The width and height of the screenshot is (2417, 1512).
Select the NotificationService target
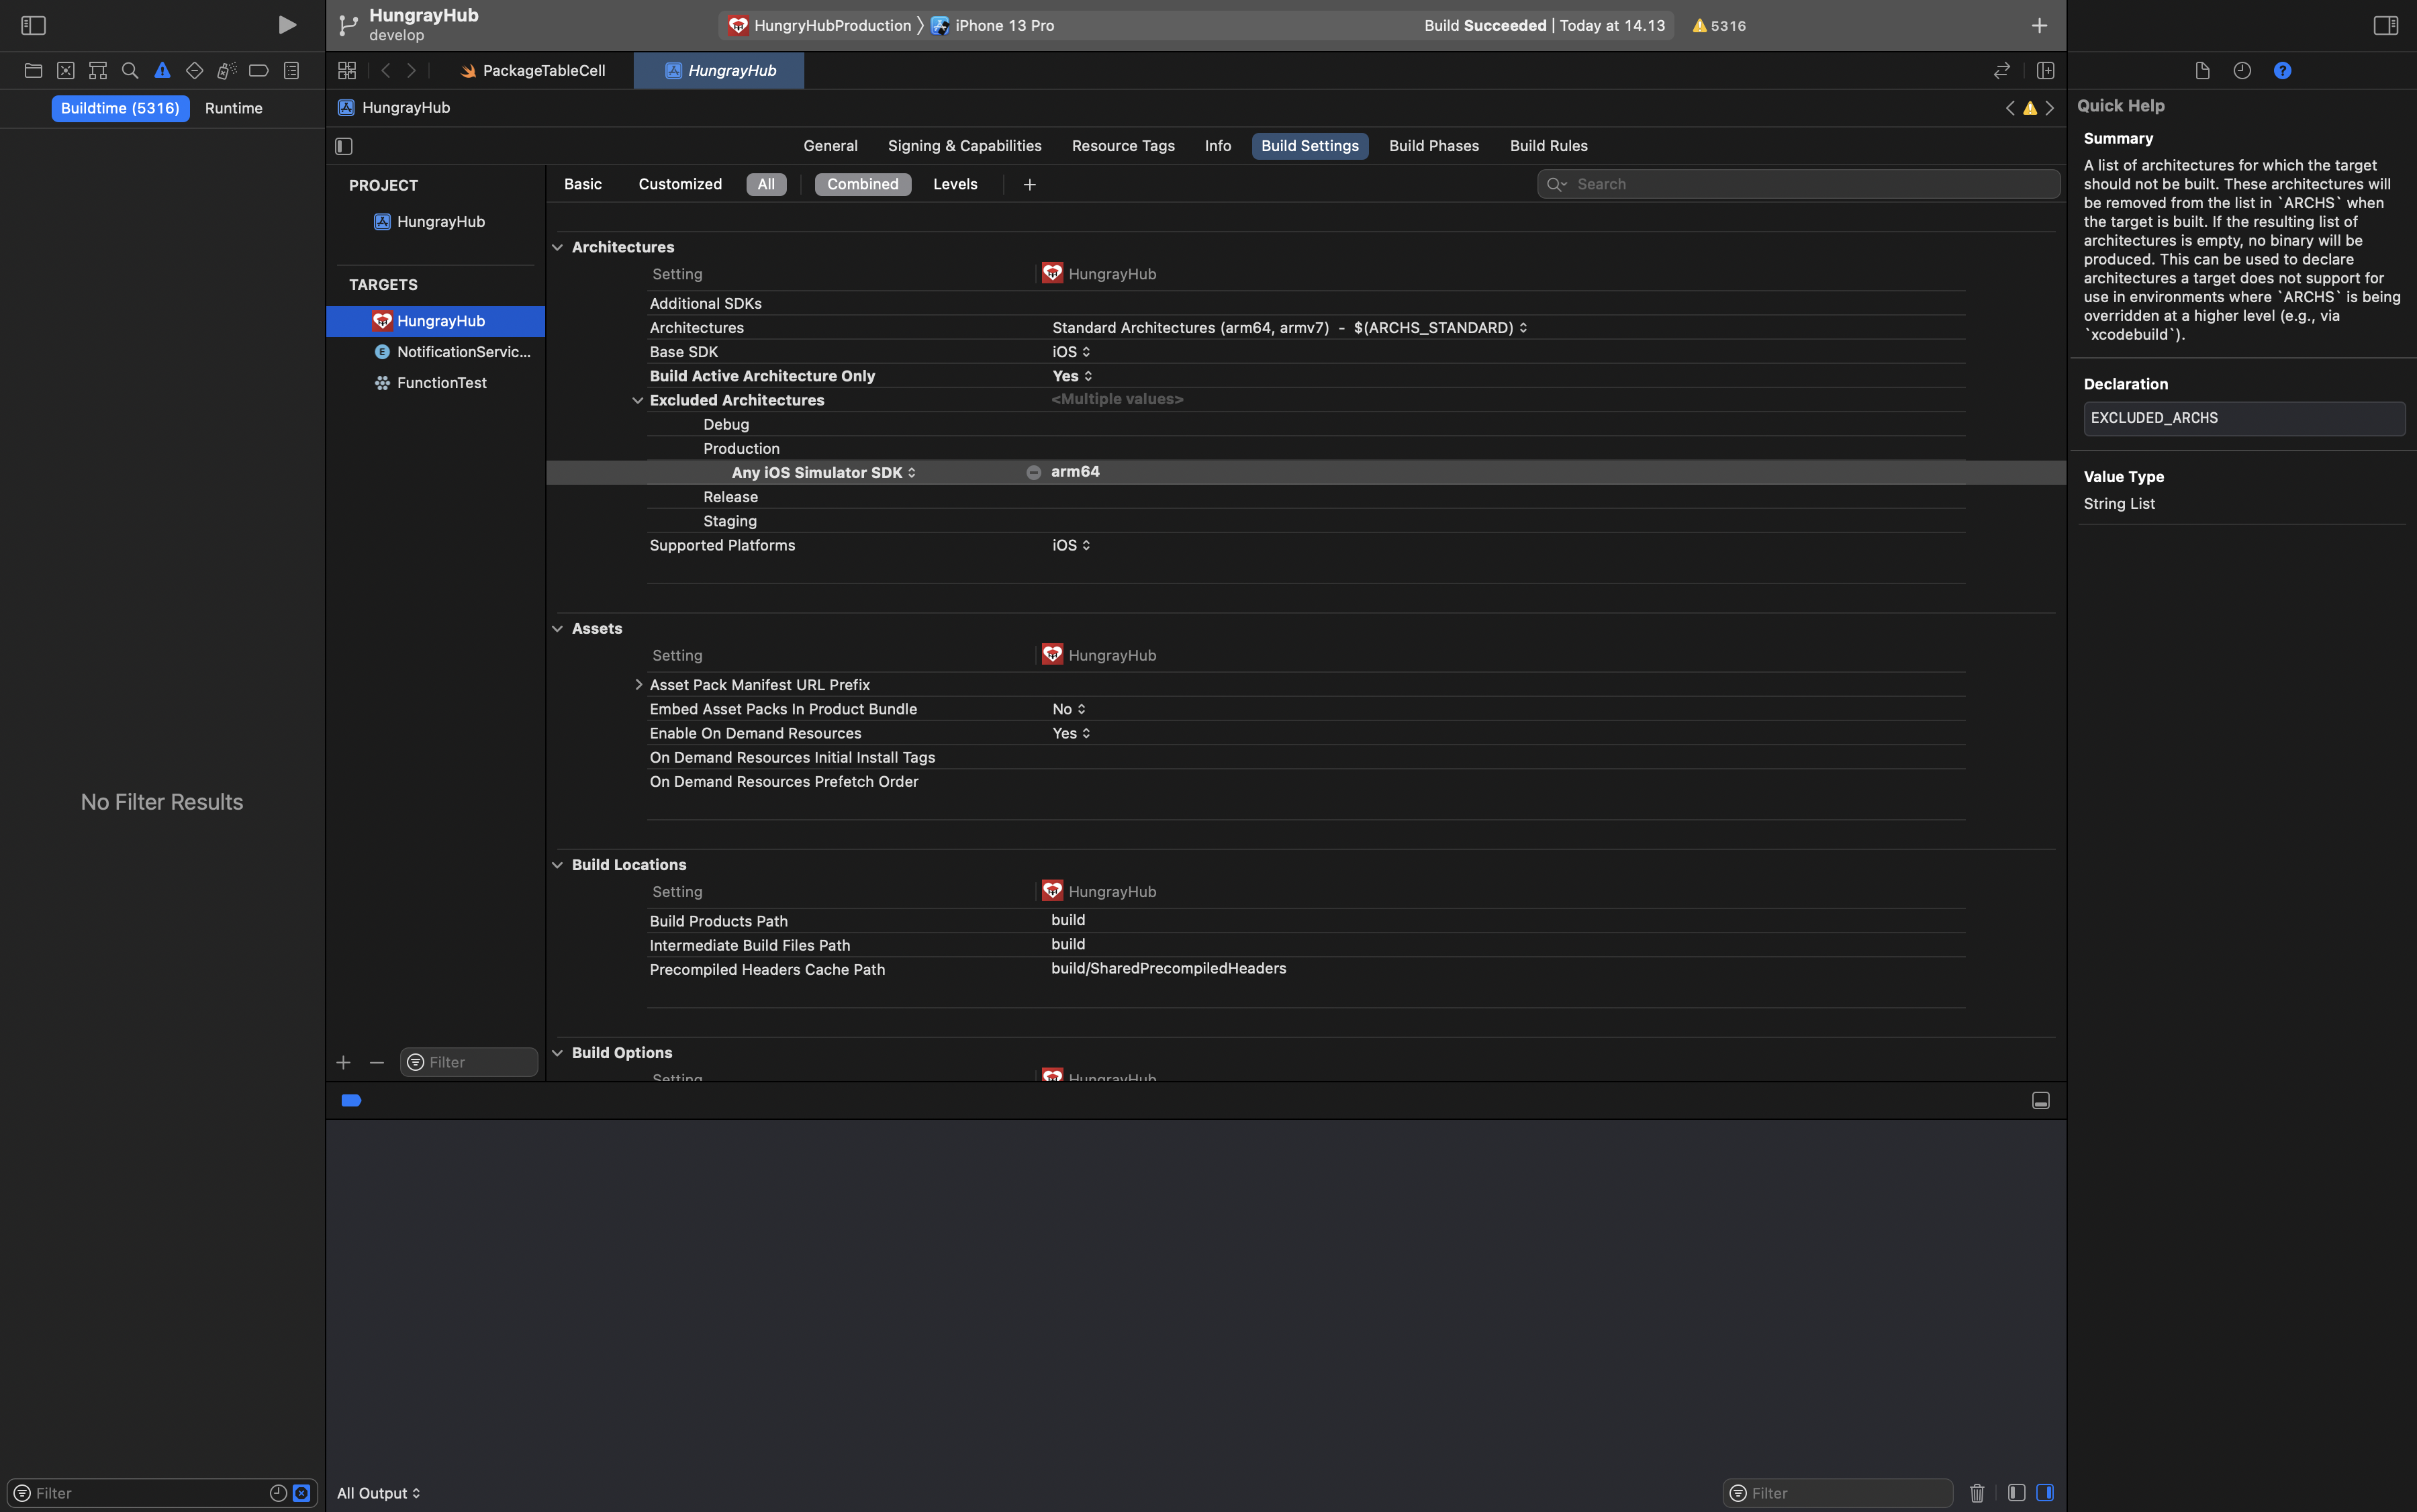[462, 352]
